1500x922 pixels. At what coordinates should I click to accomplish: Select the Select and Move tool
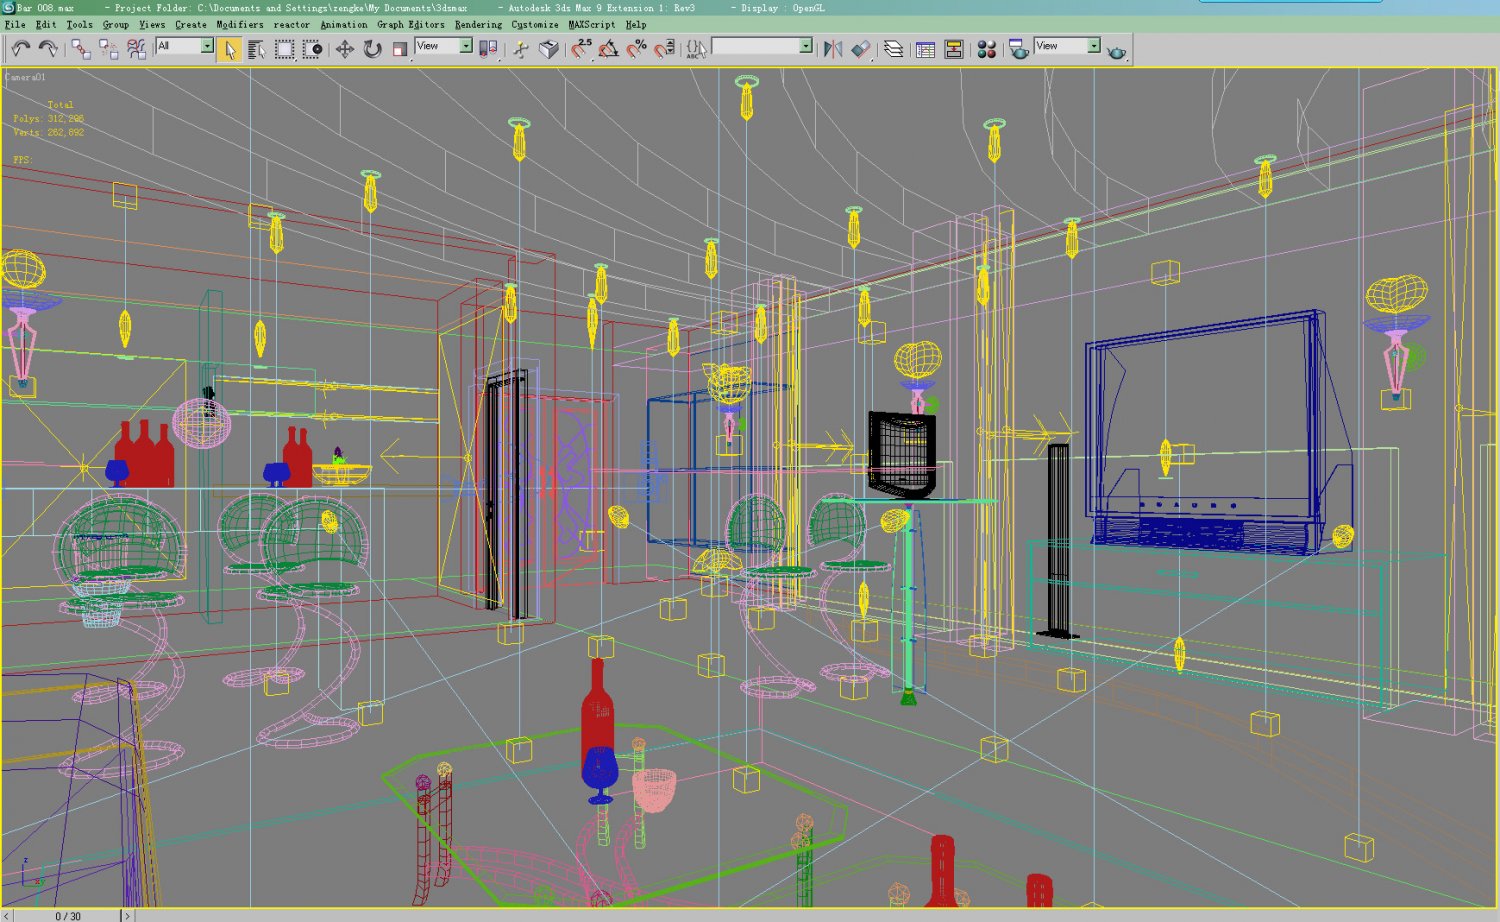[x=343, y=46]
